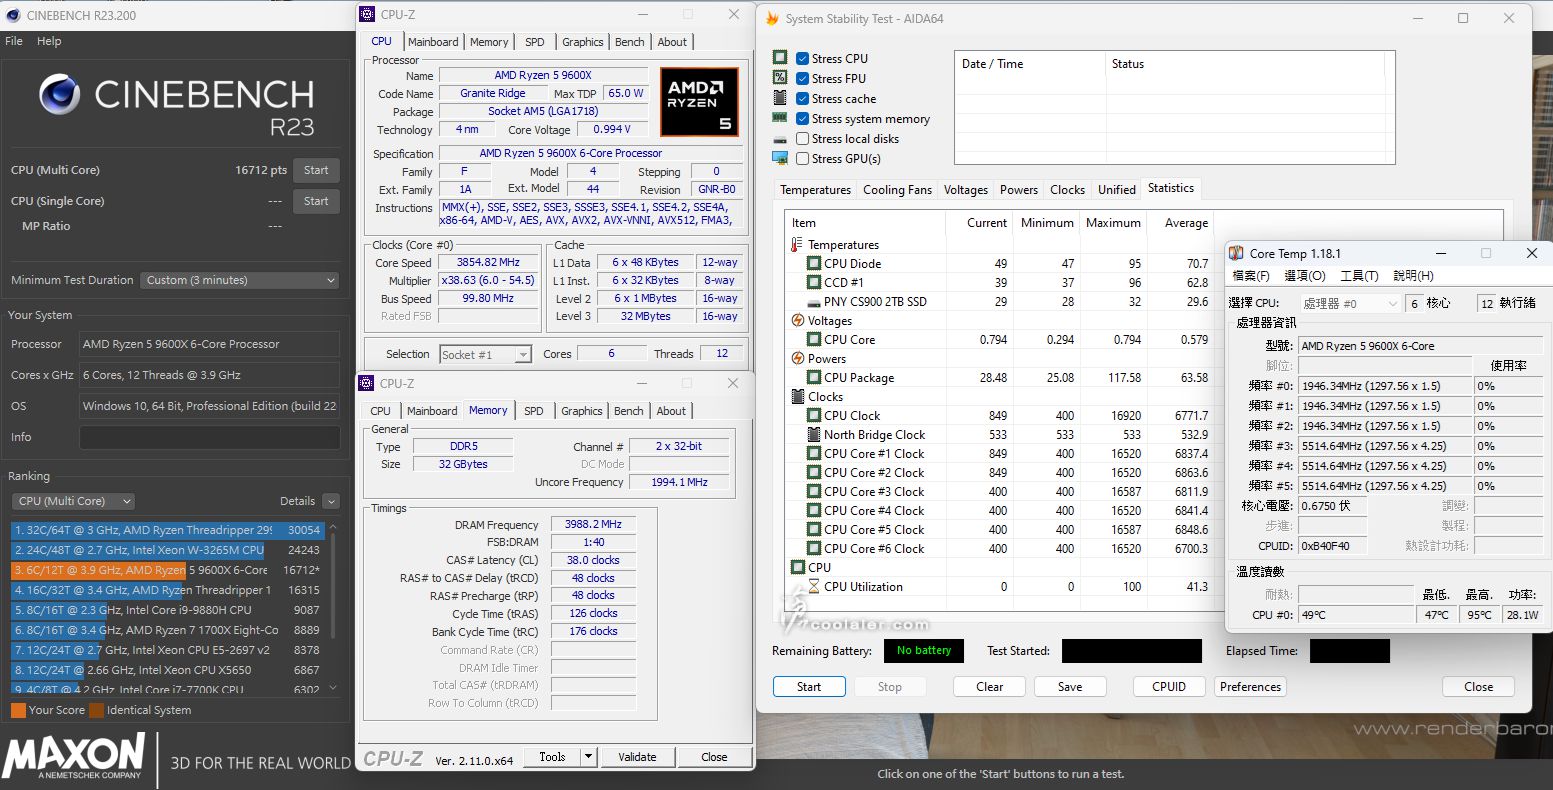Switch to Mainboard tab in upper CPU-Z

[433, 42]
